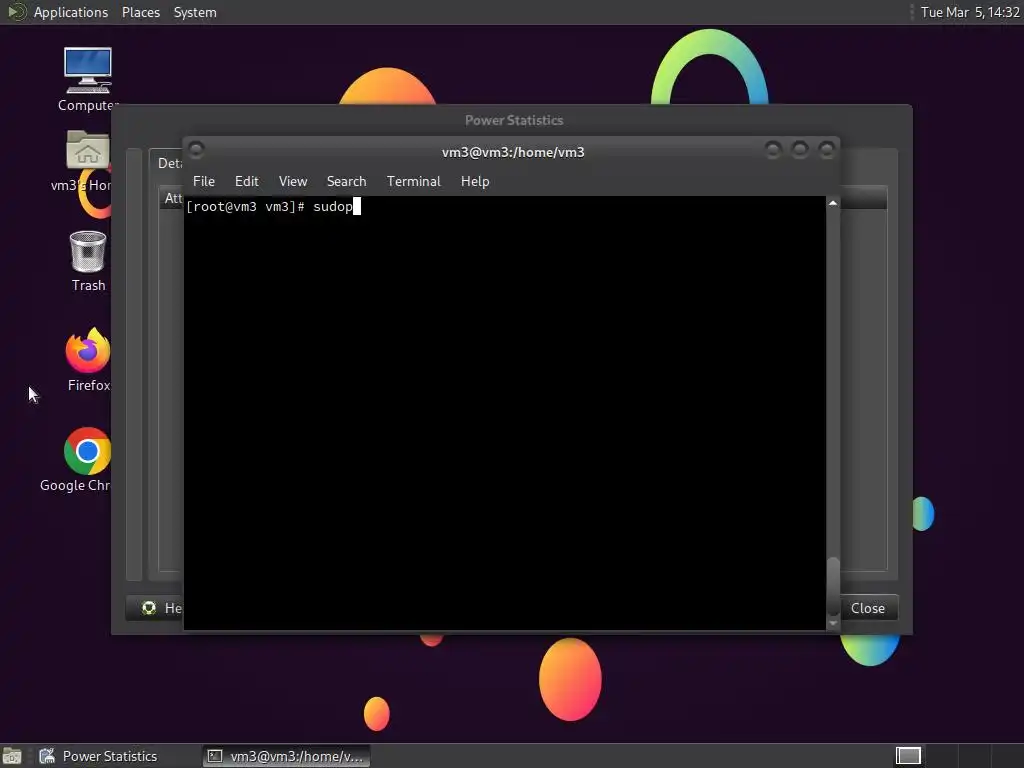Click the show desktop icon in bottom panel

coord(12,756)
